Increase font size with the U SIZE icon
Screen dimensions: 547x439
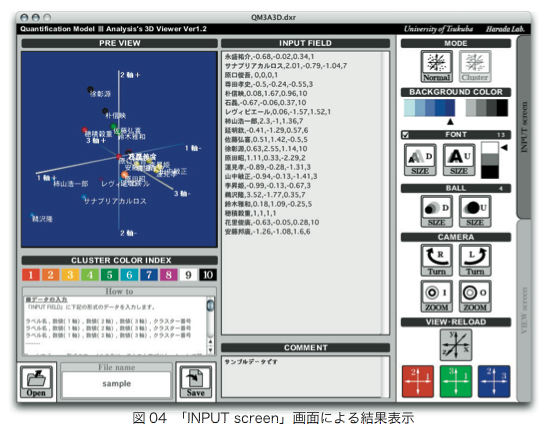pyautogui.click(x=459, y=160)
